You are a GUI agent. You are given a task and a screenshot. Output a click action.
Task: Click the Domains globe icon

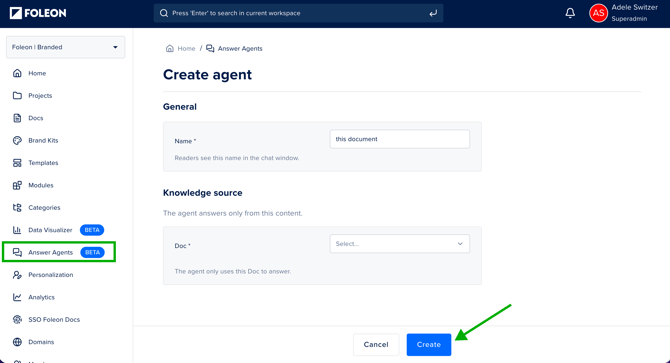click(17, 342)
